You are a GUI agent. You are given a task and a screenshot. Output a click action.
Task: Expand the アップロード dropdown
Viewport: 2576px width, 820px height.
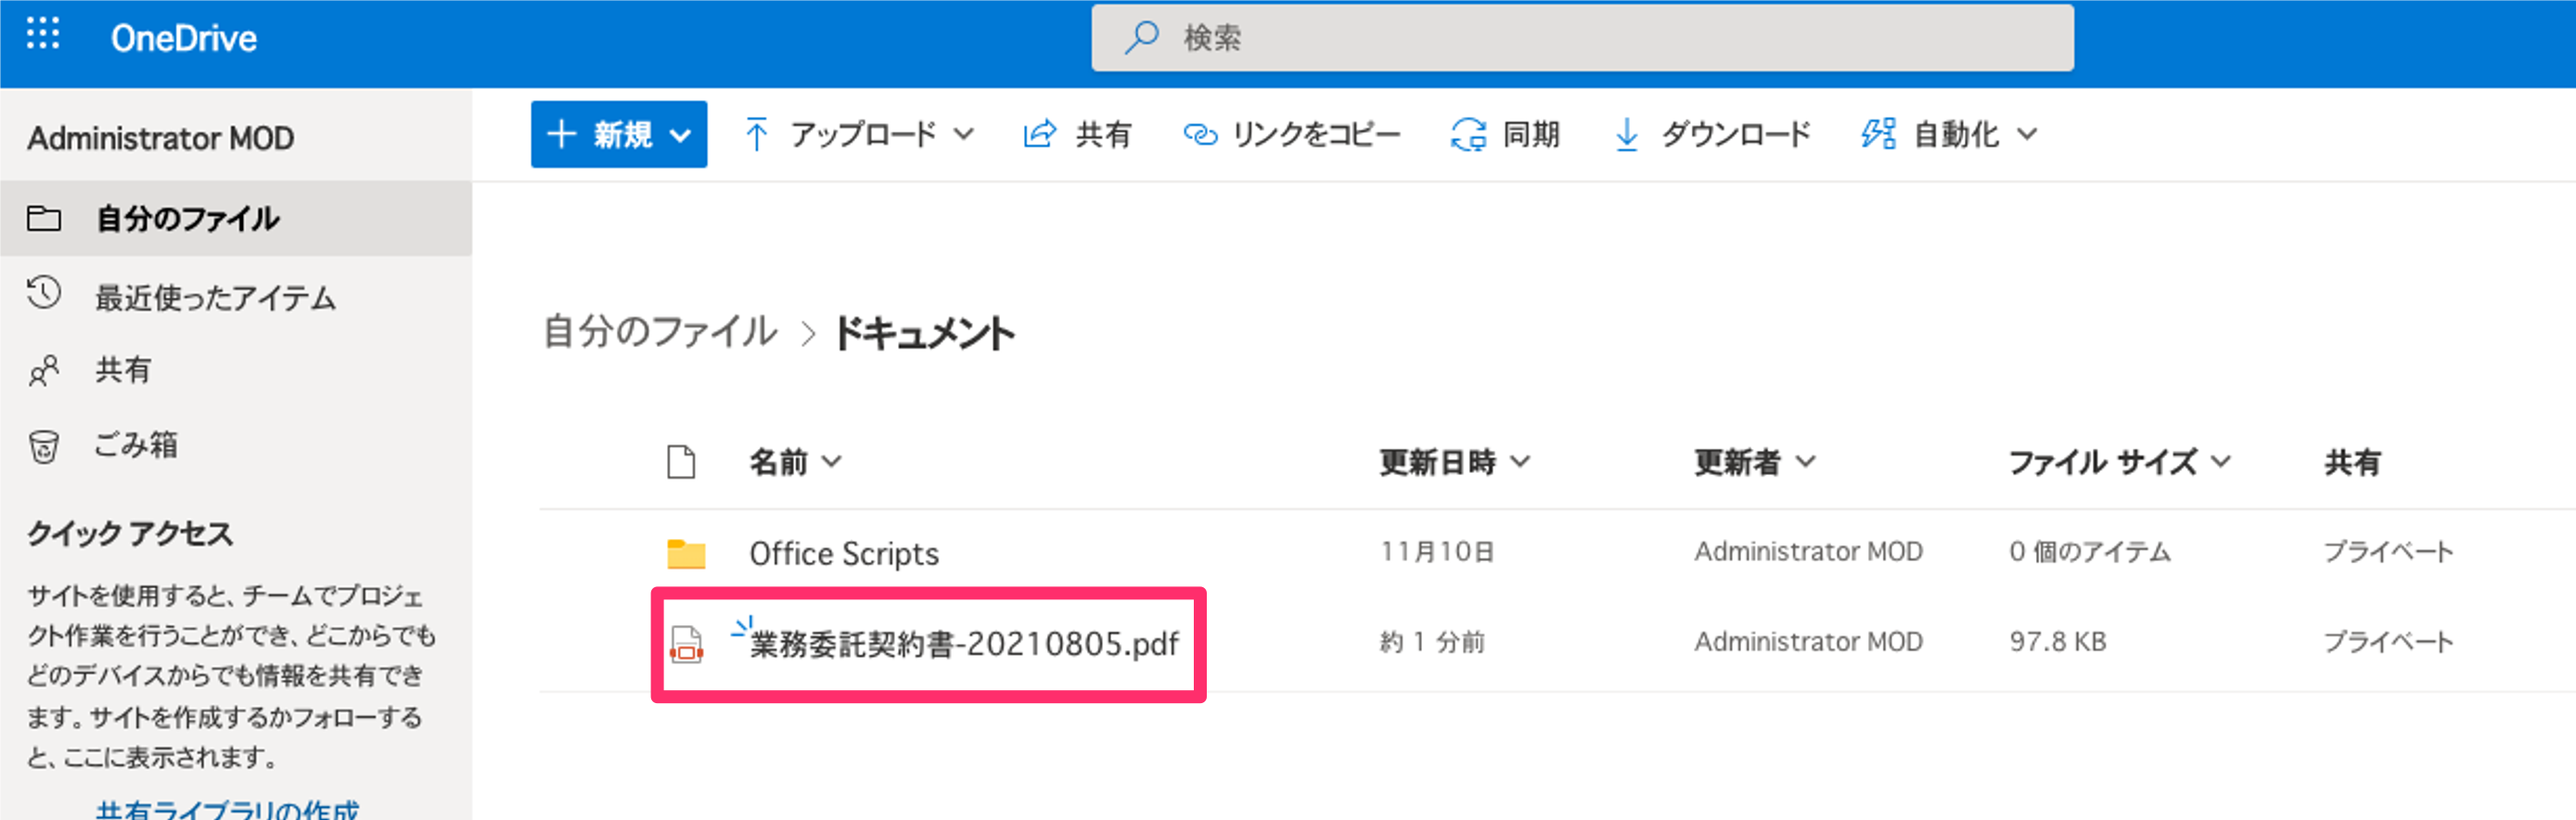click(x=860, y=134)
